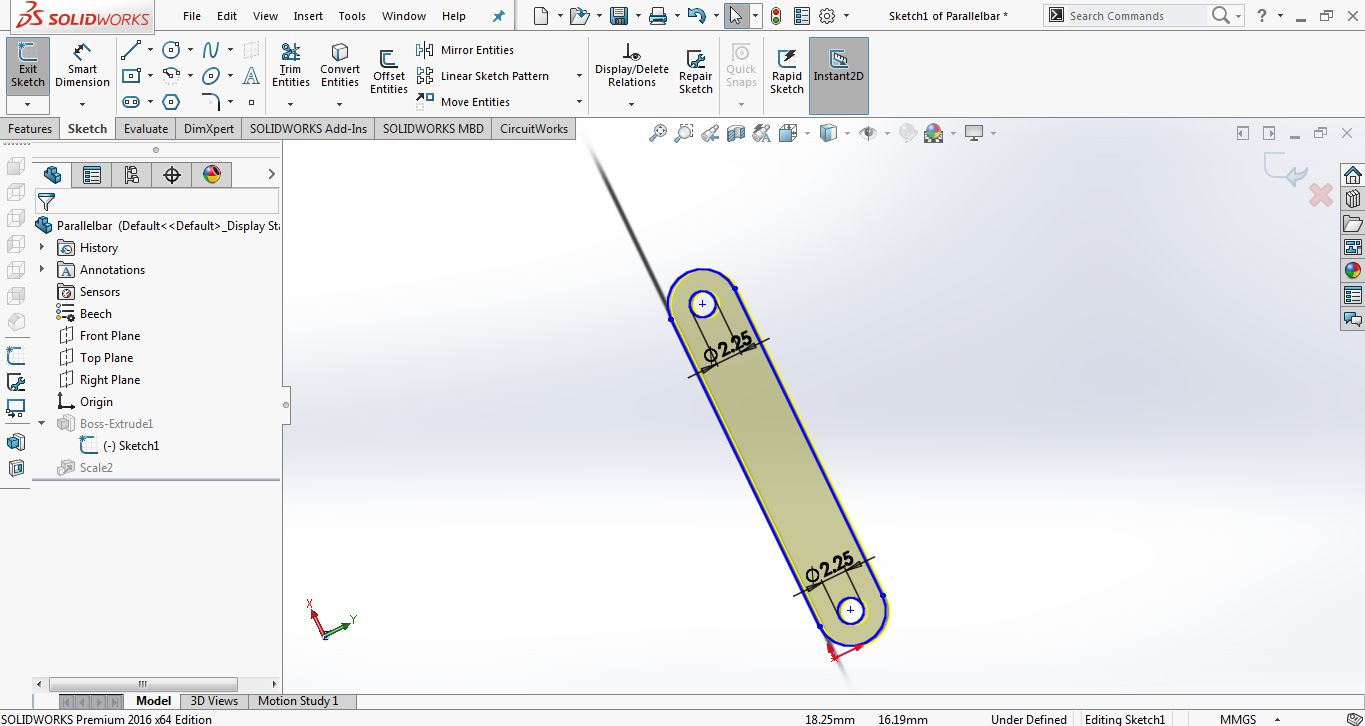Switch to the Features tab
The image size is (1365, 726).
tap(30, 129)
